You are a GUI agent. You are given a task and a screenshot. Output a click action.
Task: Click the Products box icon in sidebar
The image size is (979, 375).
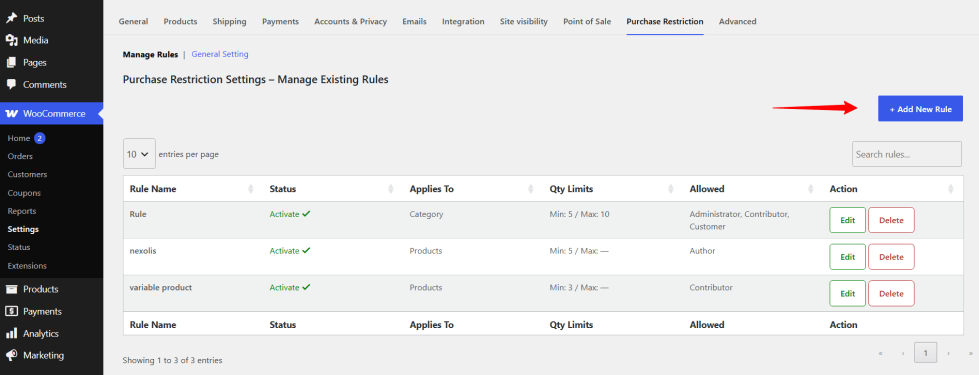[11, 289]
